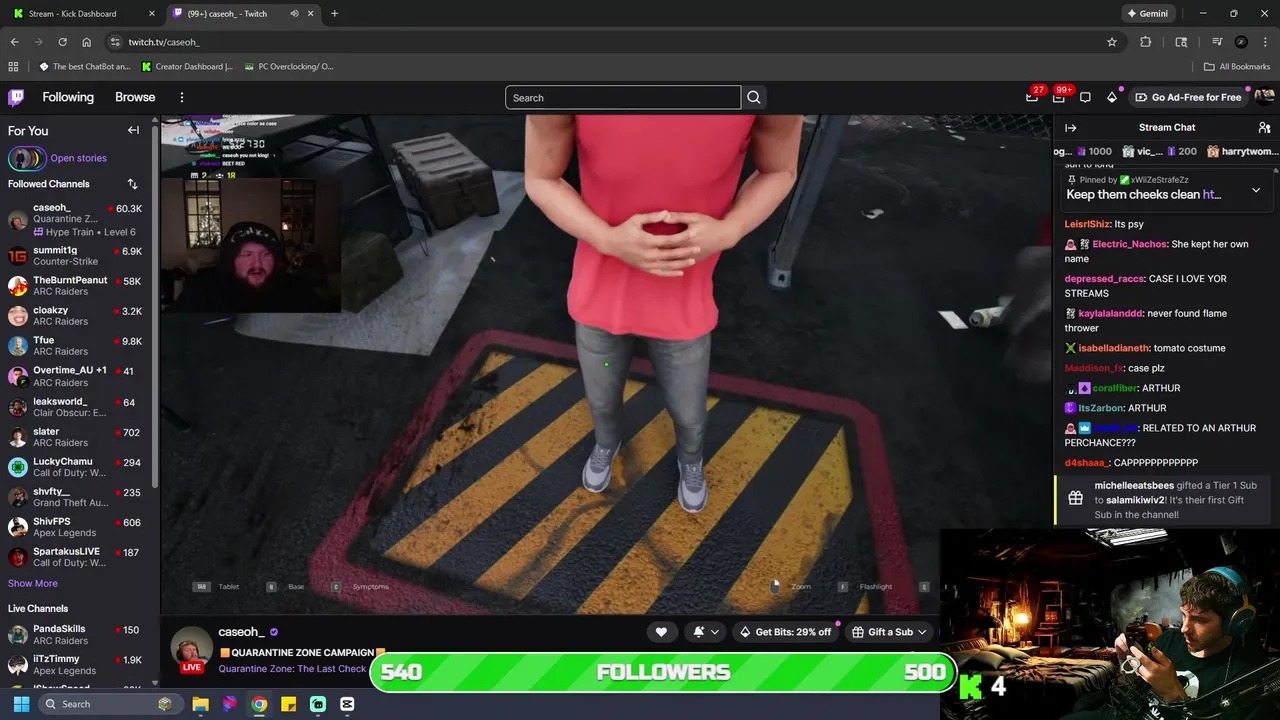Open The best ChatBot bookmark

(x=85, y=67)
